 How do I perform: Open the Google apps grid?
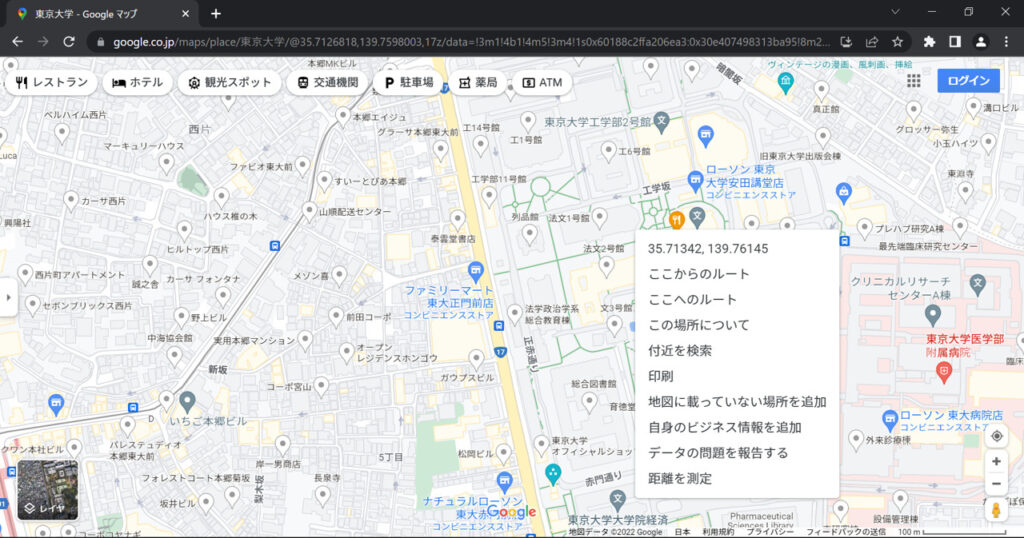click(x=914, y=80)
